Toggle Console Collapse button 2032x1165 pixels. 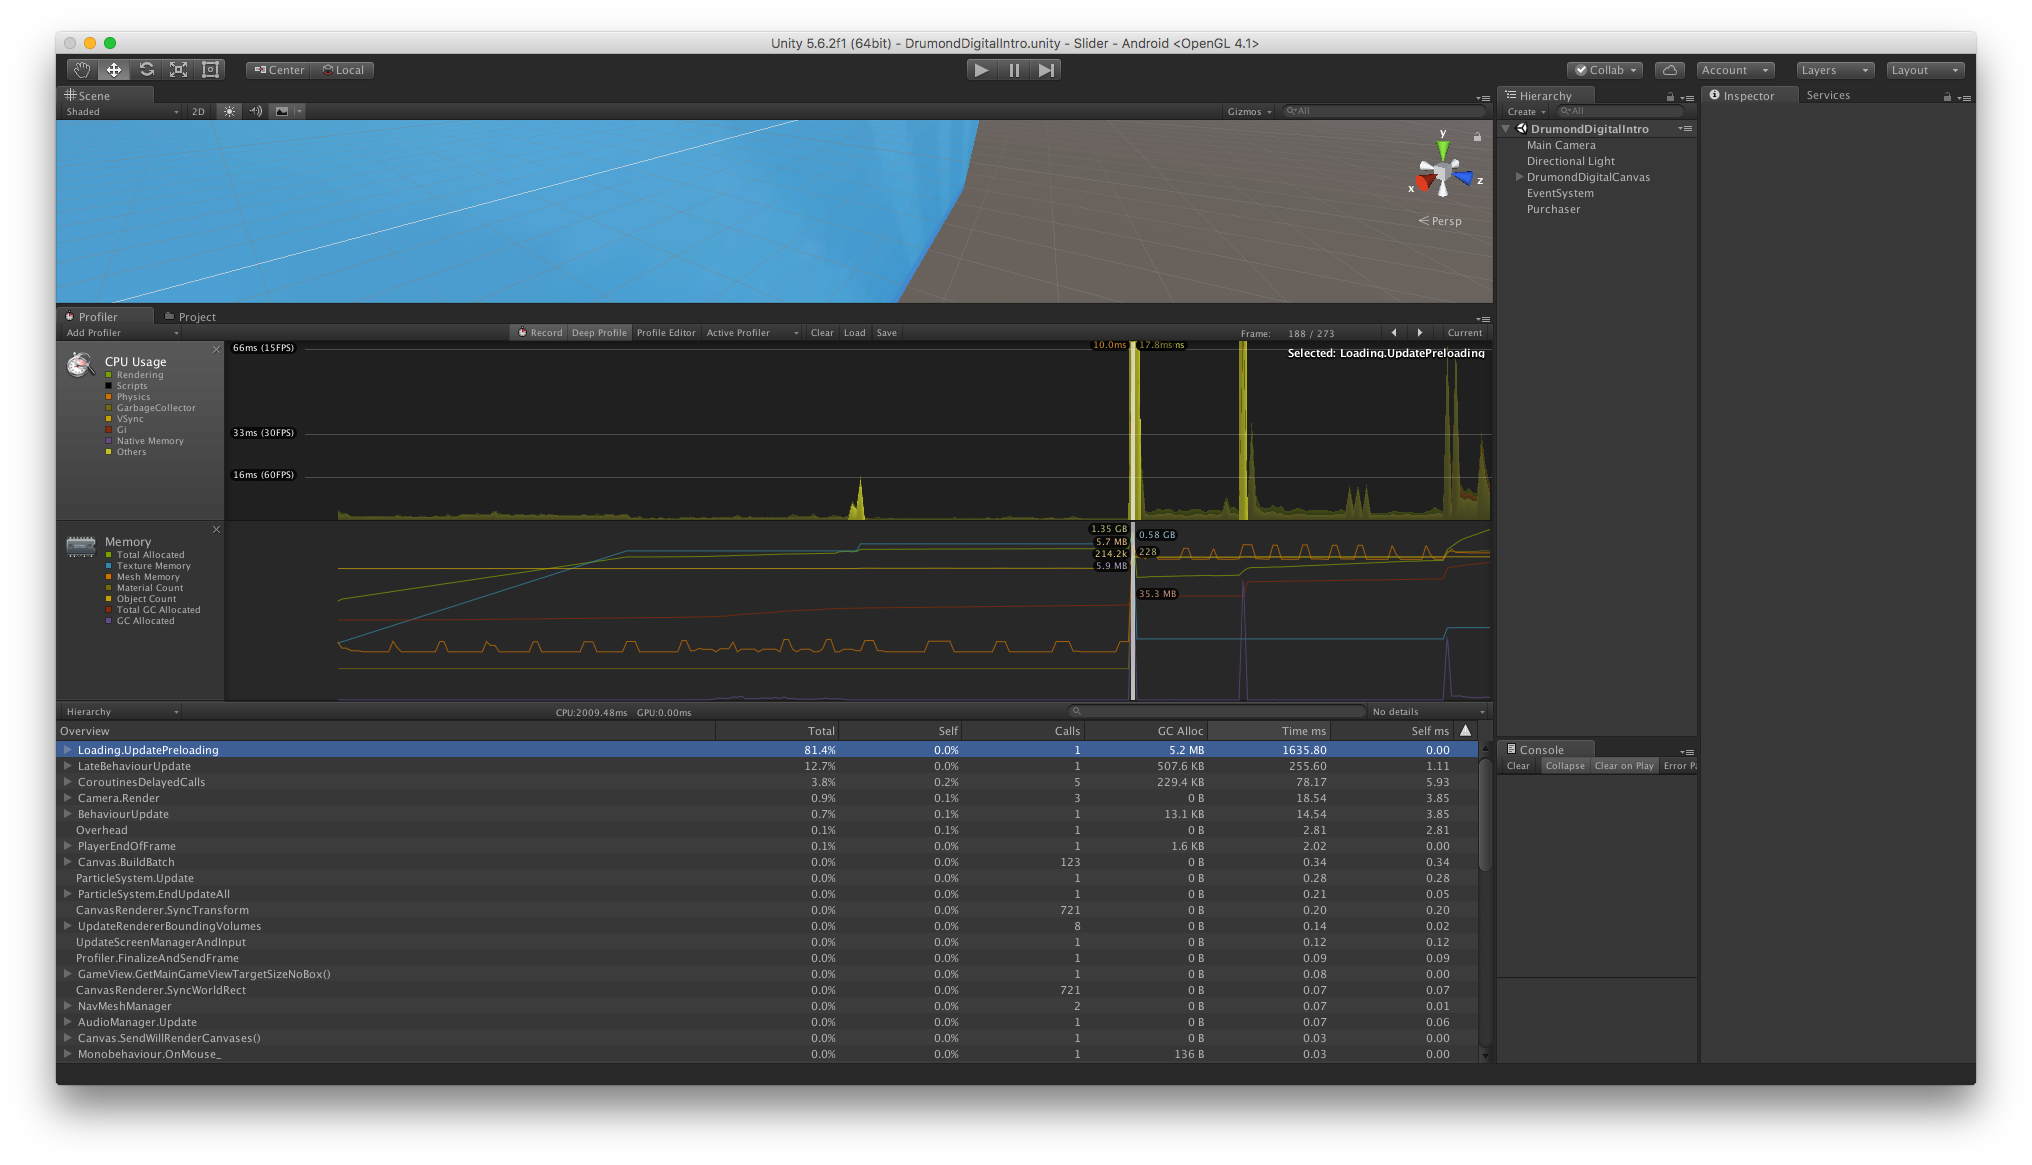1565,766
